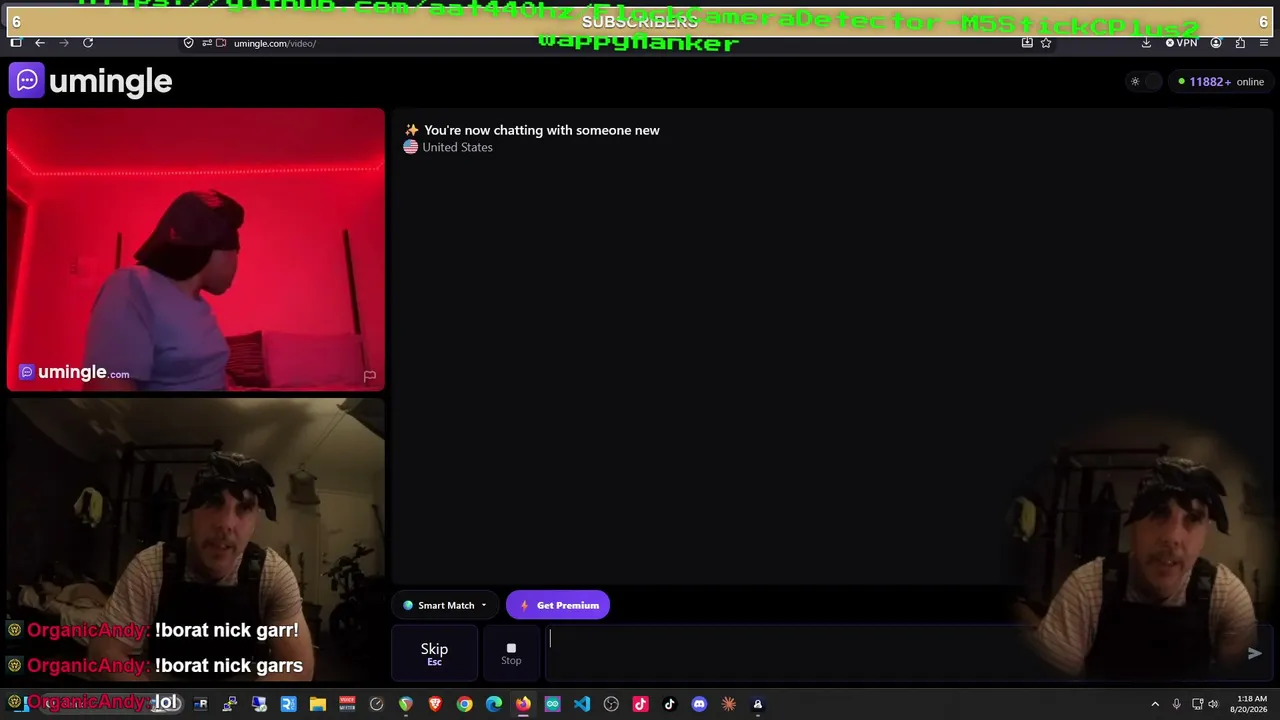
Task: Open Brave browser from the taskbar
Action: pos(435,704)
